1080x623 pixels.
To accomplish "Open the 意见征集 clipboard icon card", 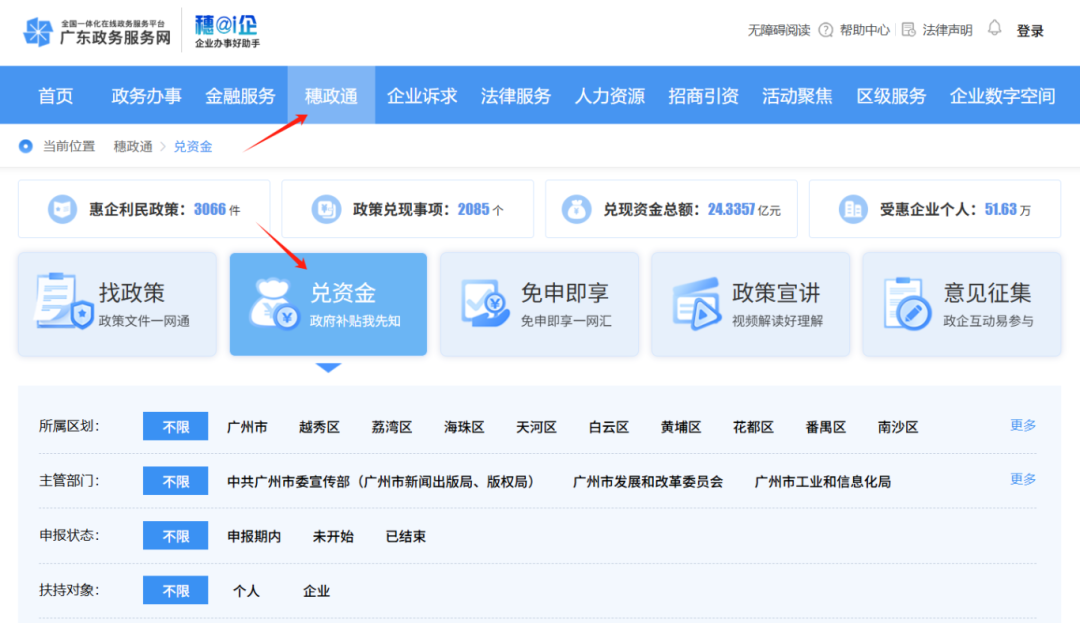I will click(907, 303).
